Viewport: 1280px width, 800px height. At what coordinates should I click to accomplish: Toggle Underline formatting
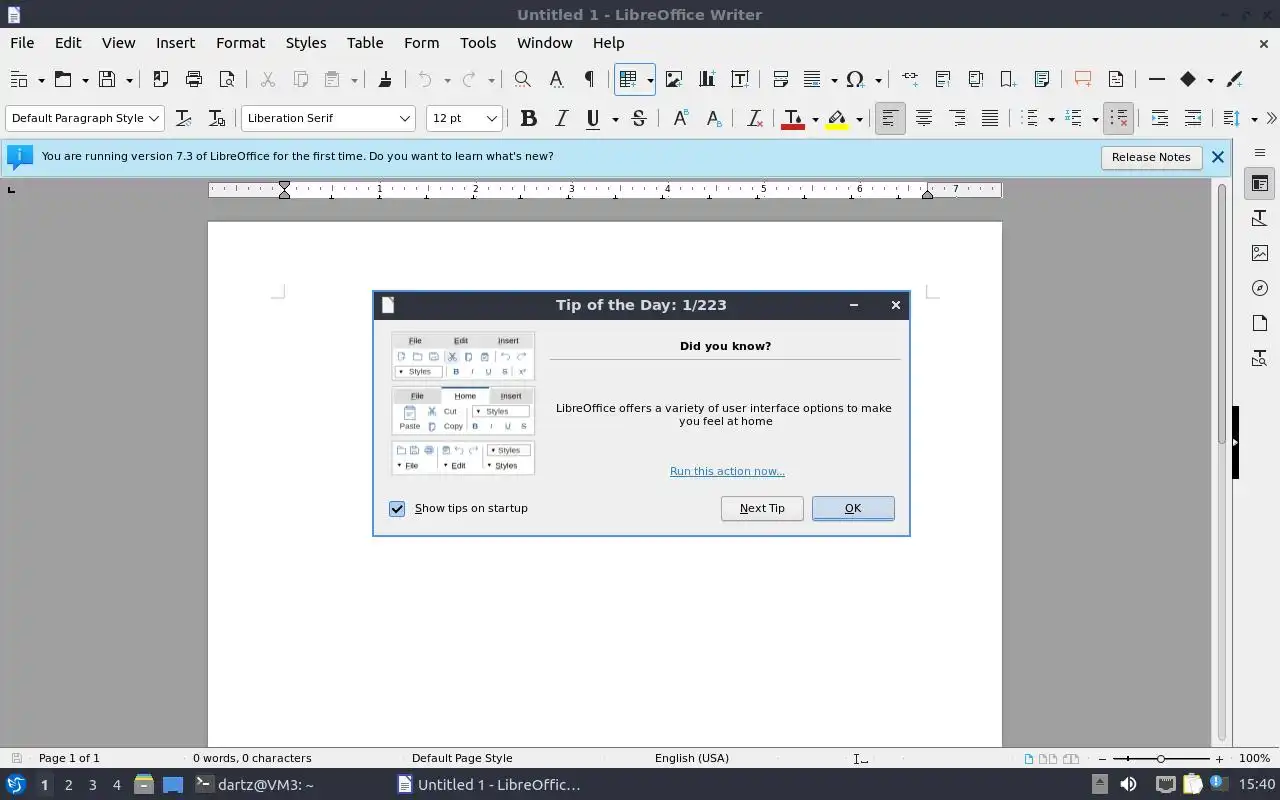[593, 118]
